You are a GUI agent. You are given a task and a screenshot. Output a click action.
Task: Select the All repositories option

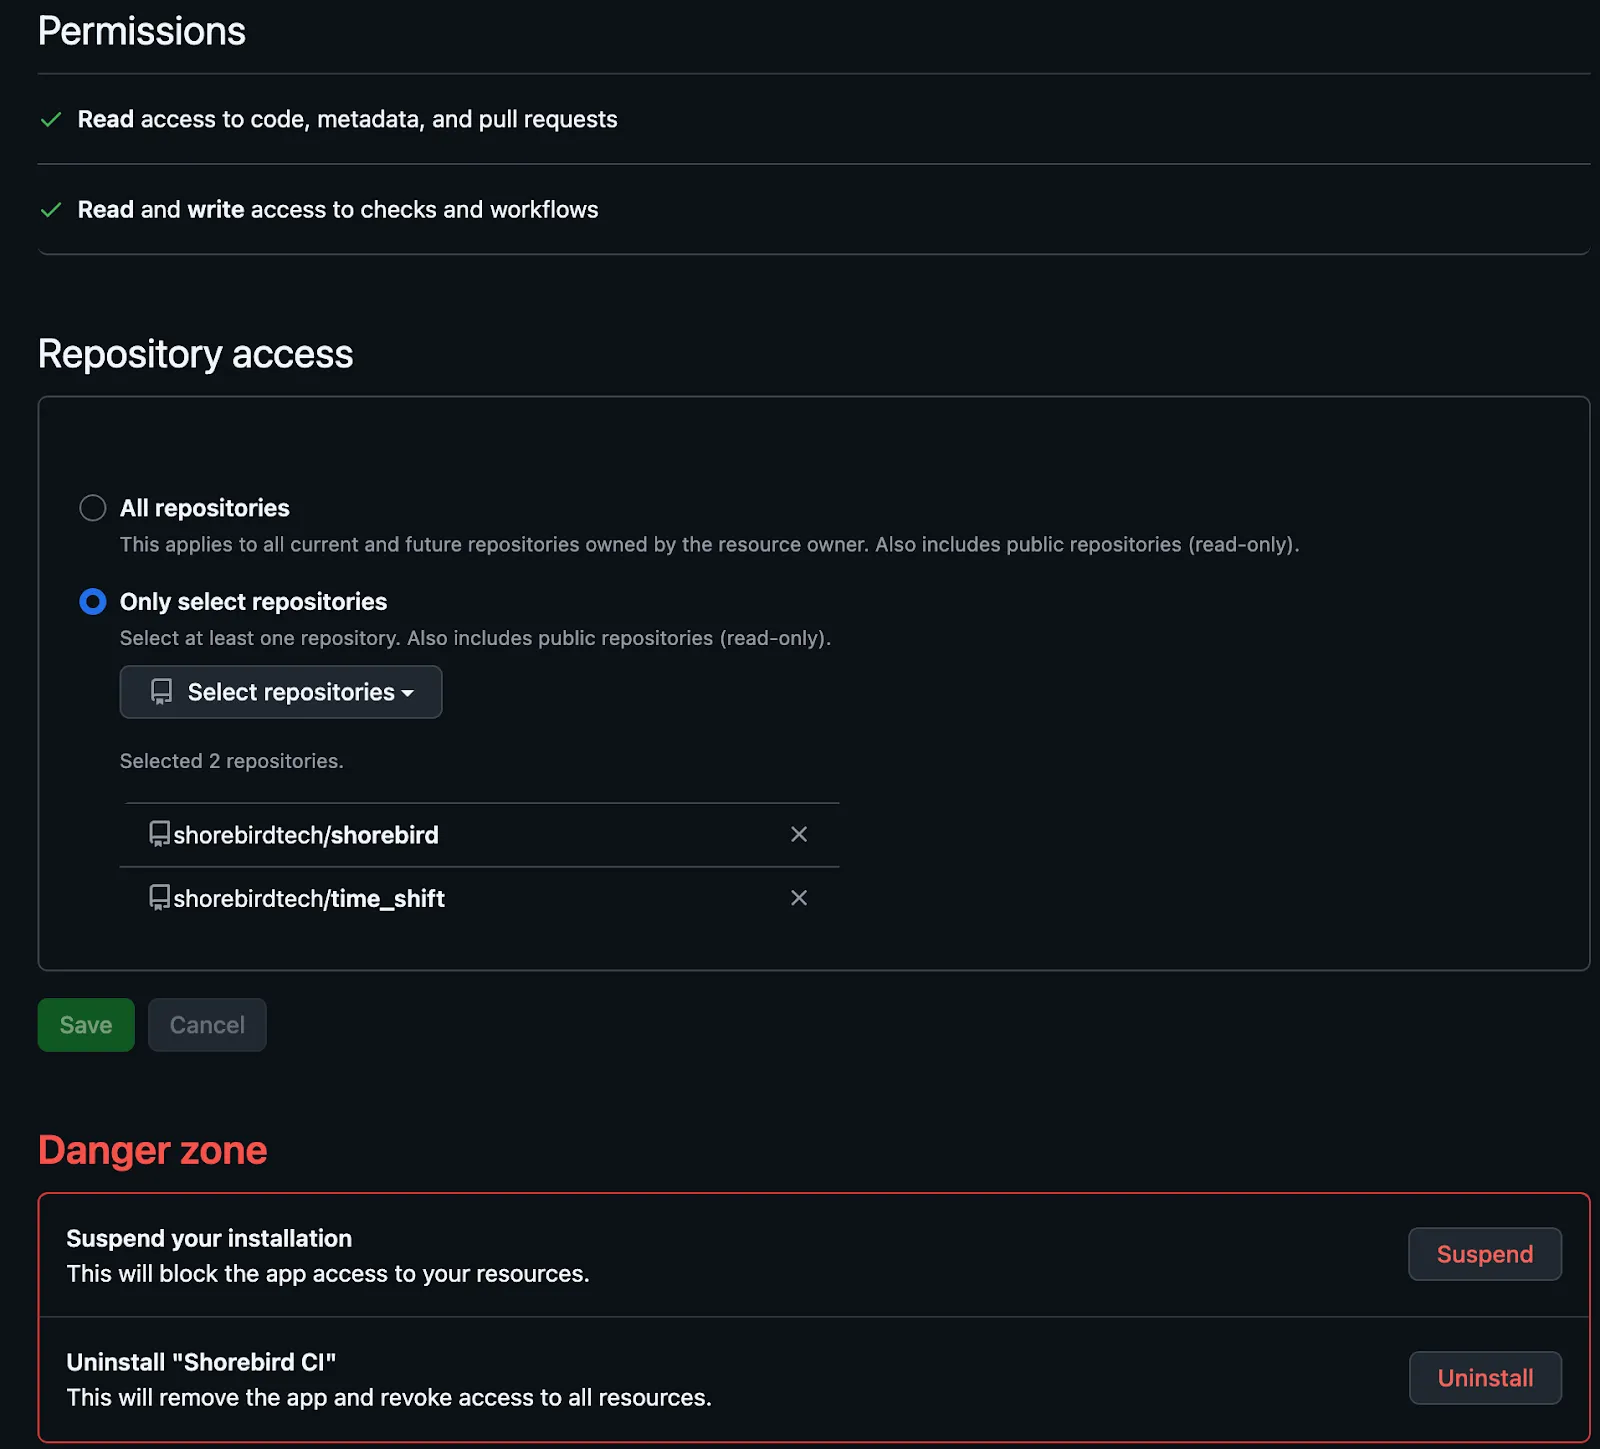click(92, 507)
